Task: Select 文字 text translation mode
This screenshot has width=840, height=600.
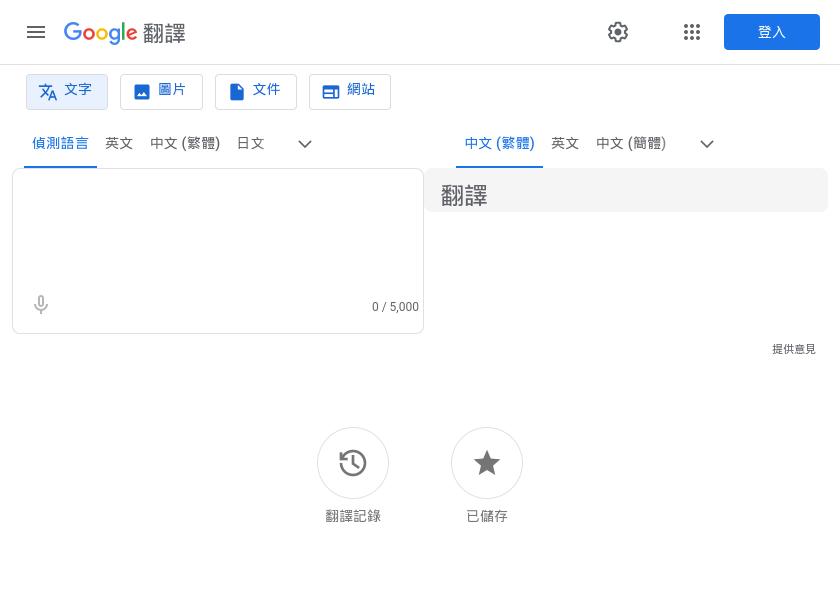Action: [67, 92]
